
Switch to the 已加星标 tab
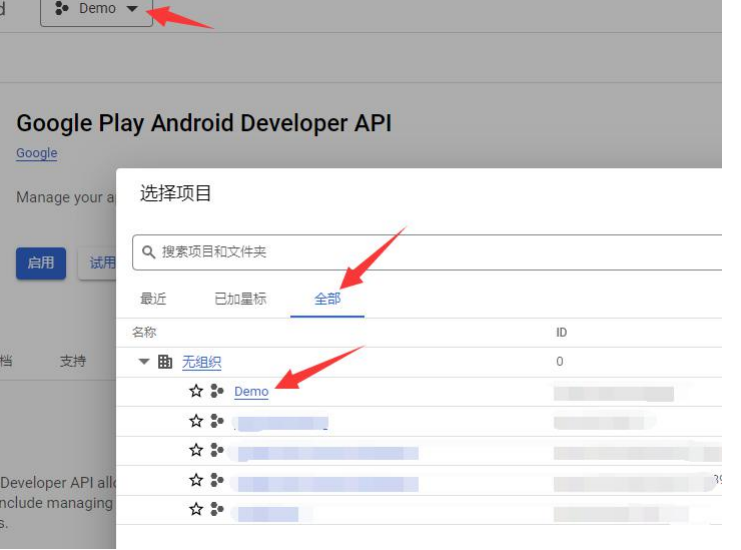click(x=240, y=299)
